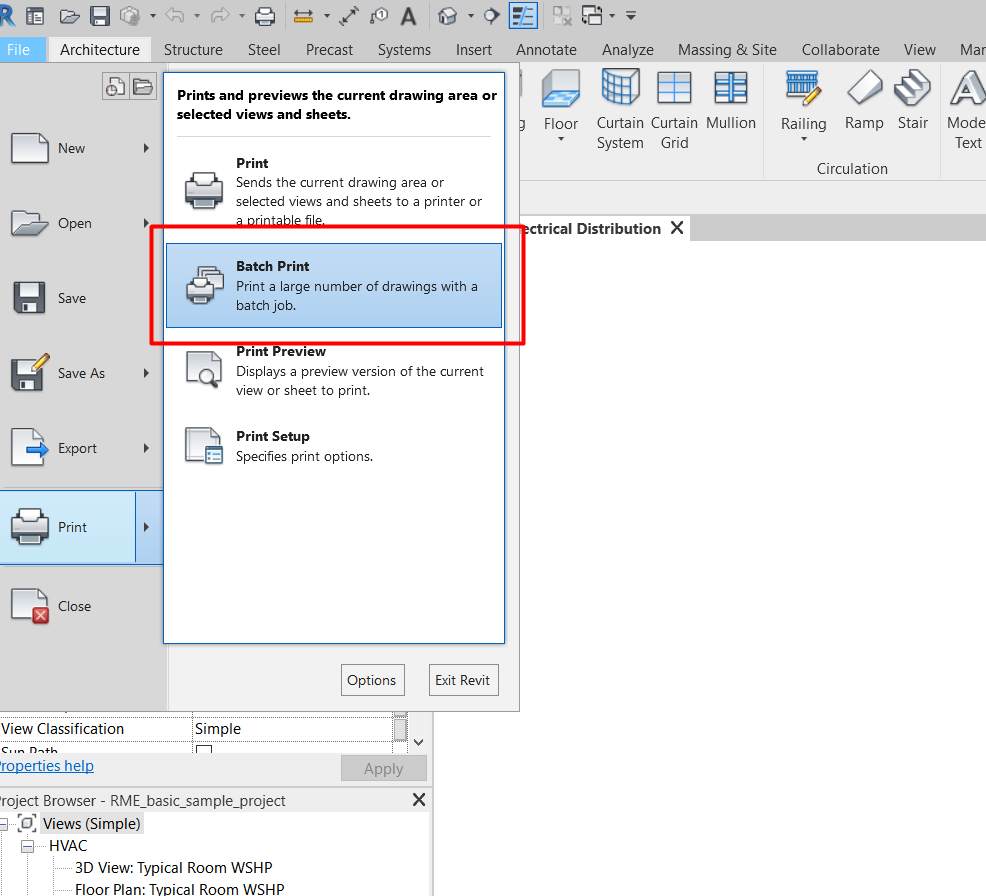The height and width of the screenshot is (896, 986).
Task: Open the Undo history dropdown arrow
Action: 197,16
